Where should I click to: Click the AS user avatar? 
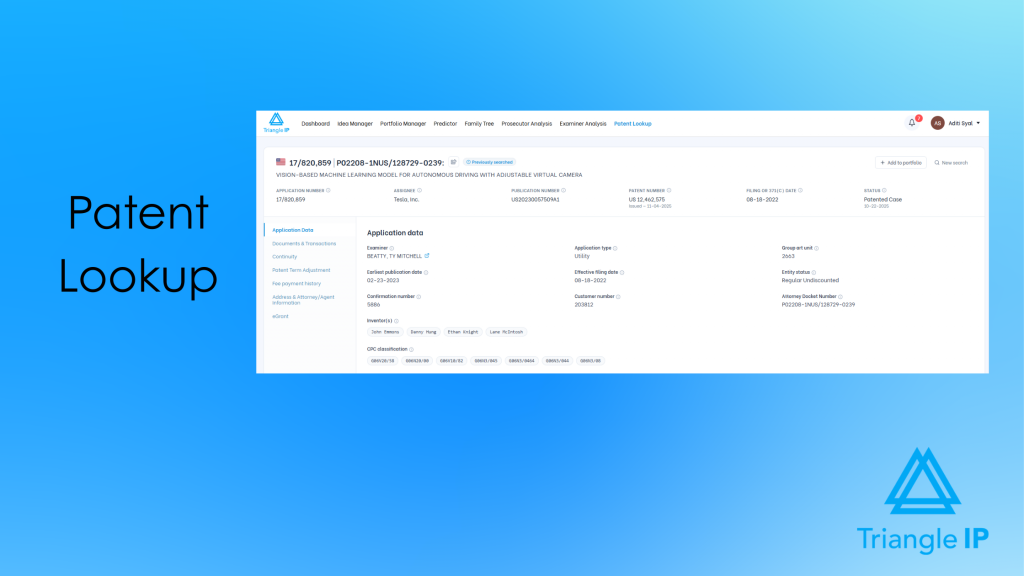point(937,123)
